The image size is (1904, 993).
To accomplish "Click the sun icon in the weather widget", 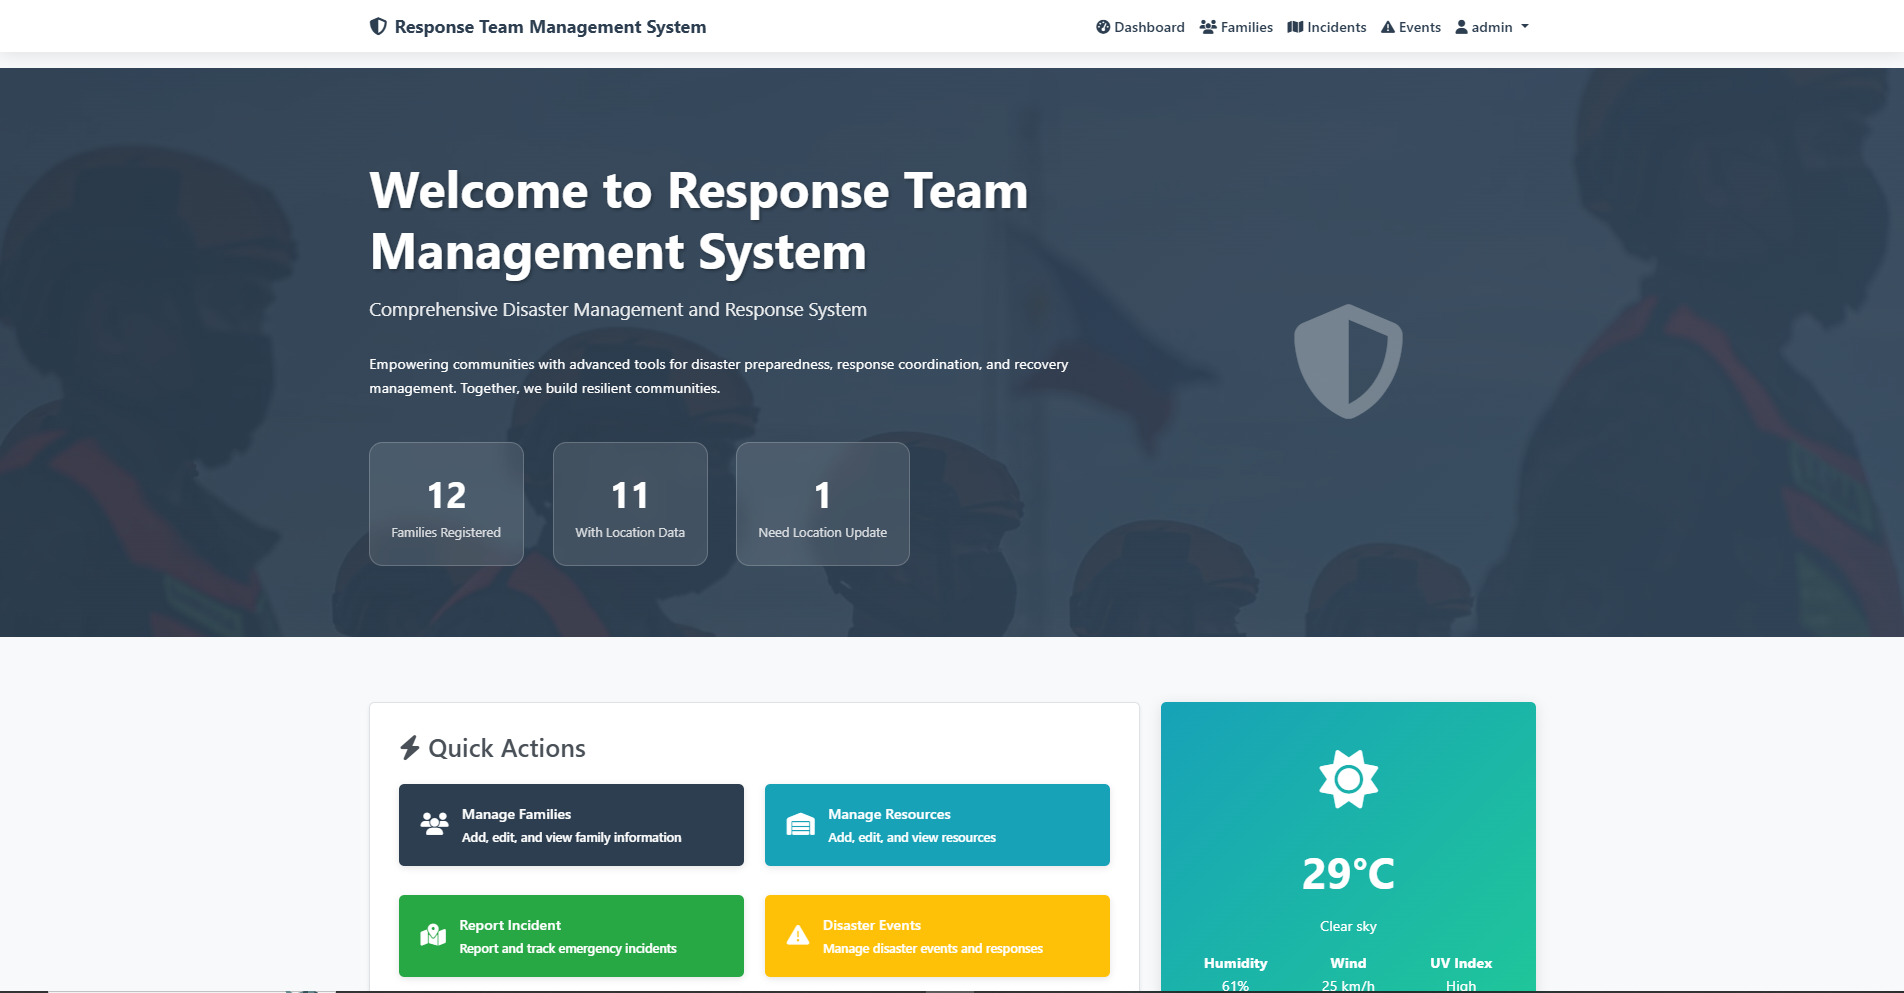I will click(1348, 779).
